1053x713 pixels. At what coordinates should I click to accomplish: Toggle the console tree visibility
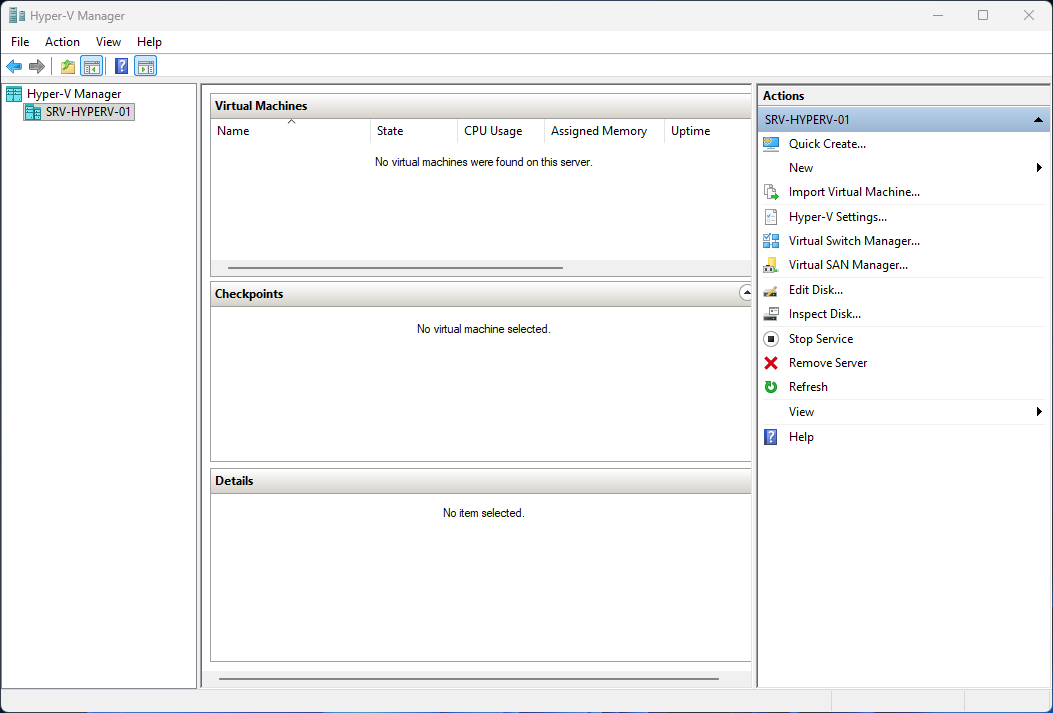coord(92,66)
